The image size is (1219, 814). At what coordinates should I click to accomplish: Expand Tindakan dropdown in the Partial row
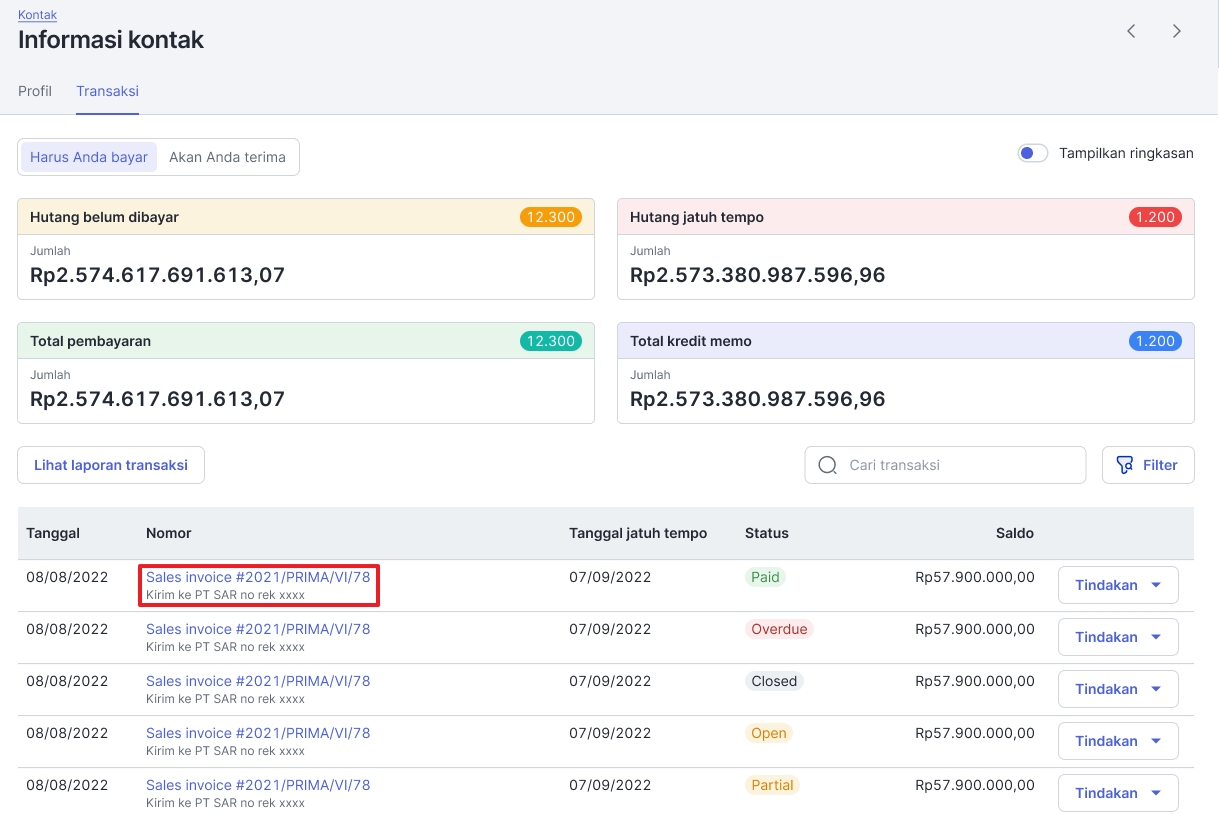click(x=1118, y=793)
